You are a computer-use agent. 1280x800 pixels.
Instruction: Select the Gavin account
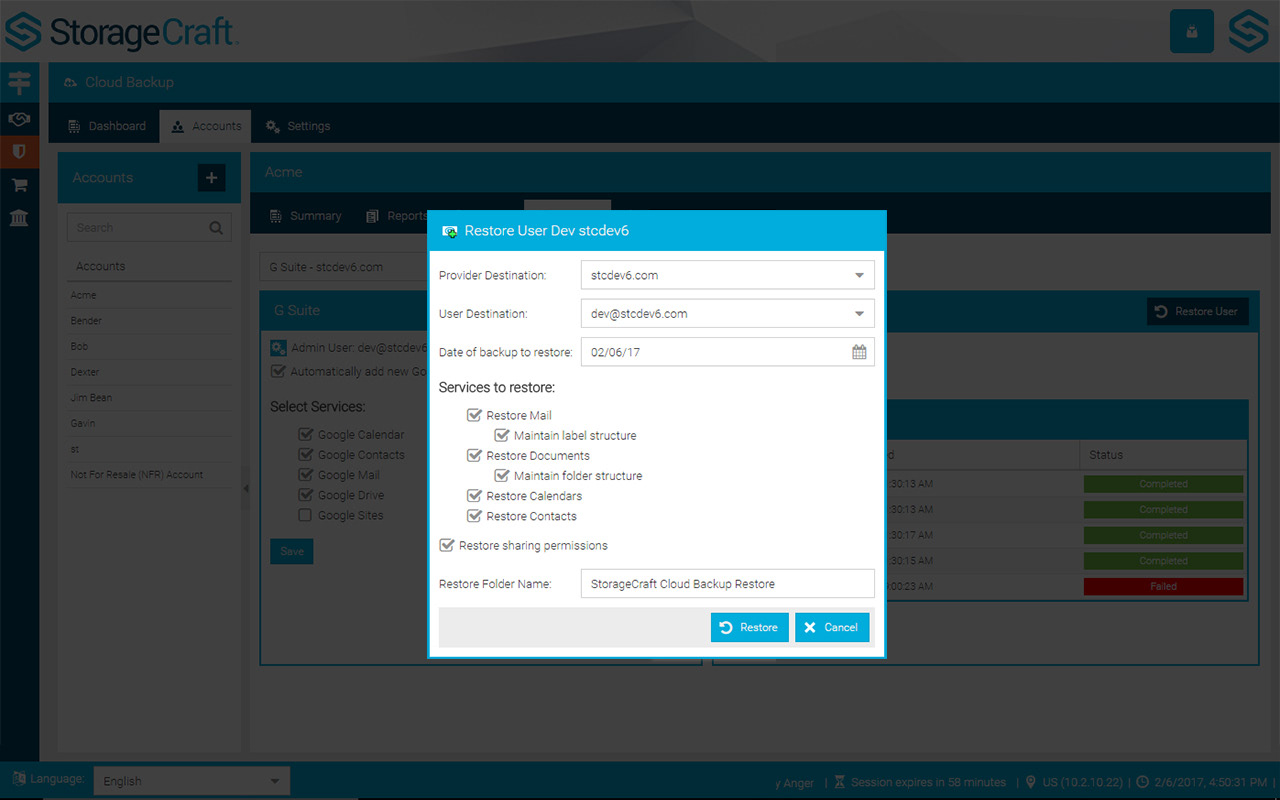[x=149, y=424]
